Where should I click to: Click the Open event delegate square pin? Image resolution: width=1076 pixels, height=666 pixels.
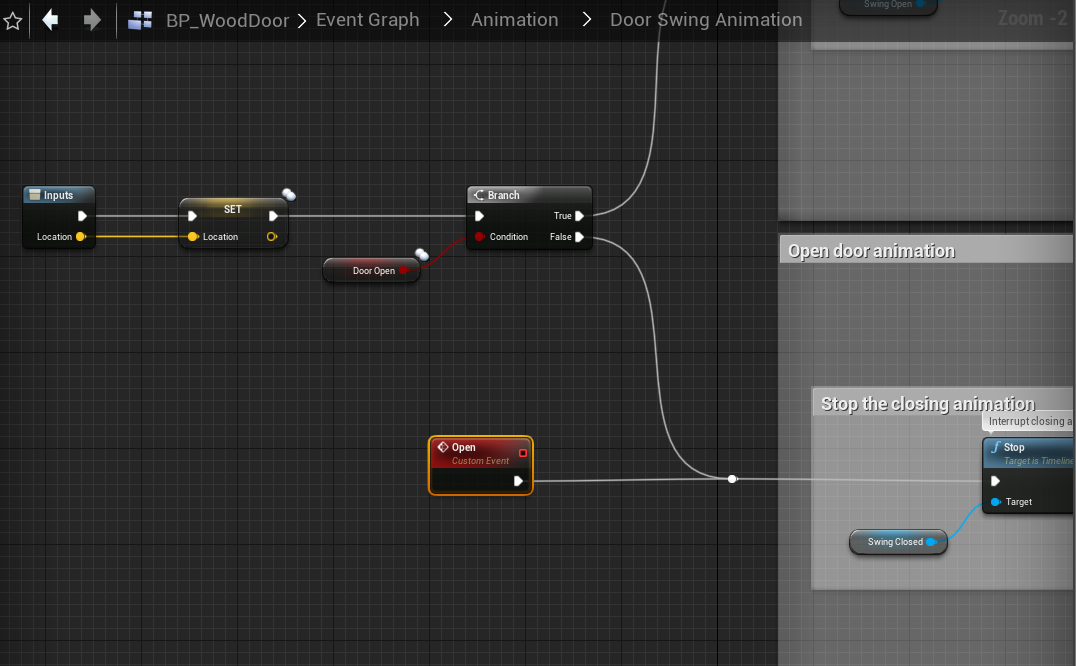[523, 453]
